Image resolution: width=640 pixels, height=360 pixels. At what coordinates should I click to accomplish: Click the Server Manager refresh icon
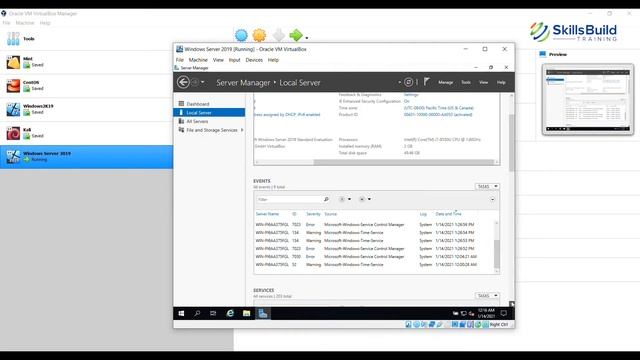pyautogui.click(x=408, y=82)
